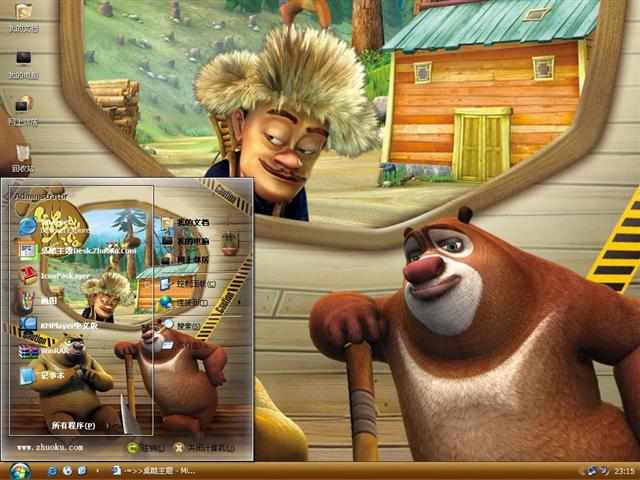Viewport: 640px width, 480px height.
Task: Open 我的文档 desktop icon
Action: click(x=23, y=17)
